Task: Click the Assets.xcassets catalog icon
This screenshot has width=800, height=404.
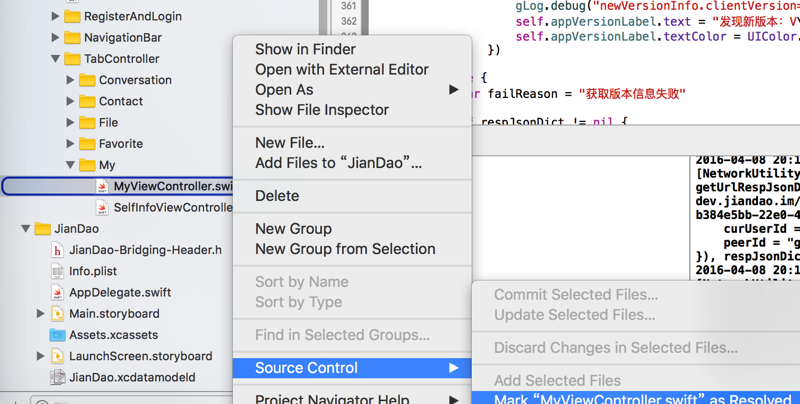Action: 58,335
